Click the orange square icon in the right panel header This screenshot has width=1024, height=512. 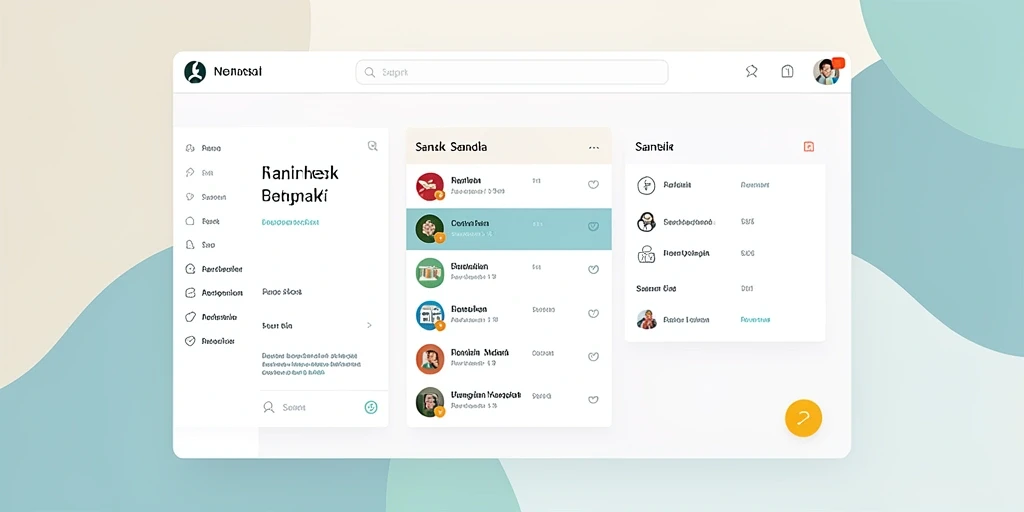point(808,147)
